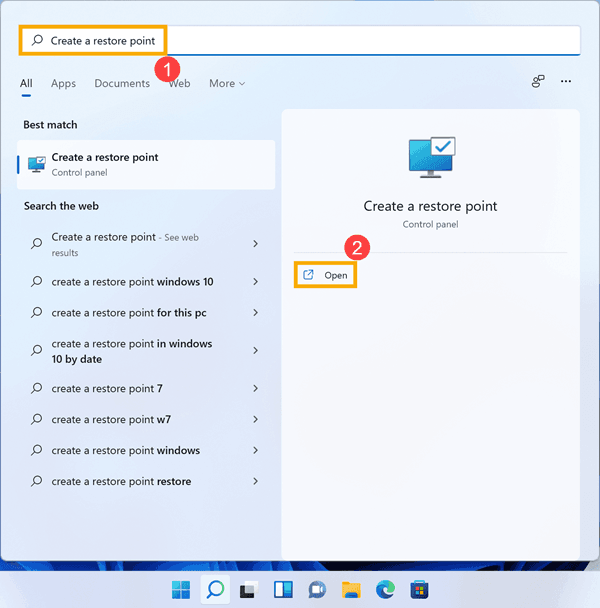Image resolution: width=600 pixels, height=608 pixels.
Task: Select 'create a restore point for this pc' suggestion
Action: (129, 313)
